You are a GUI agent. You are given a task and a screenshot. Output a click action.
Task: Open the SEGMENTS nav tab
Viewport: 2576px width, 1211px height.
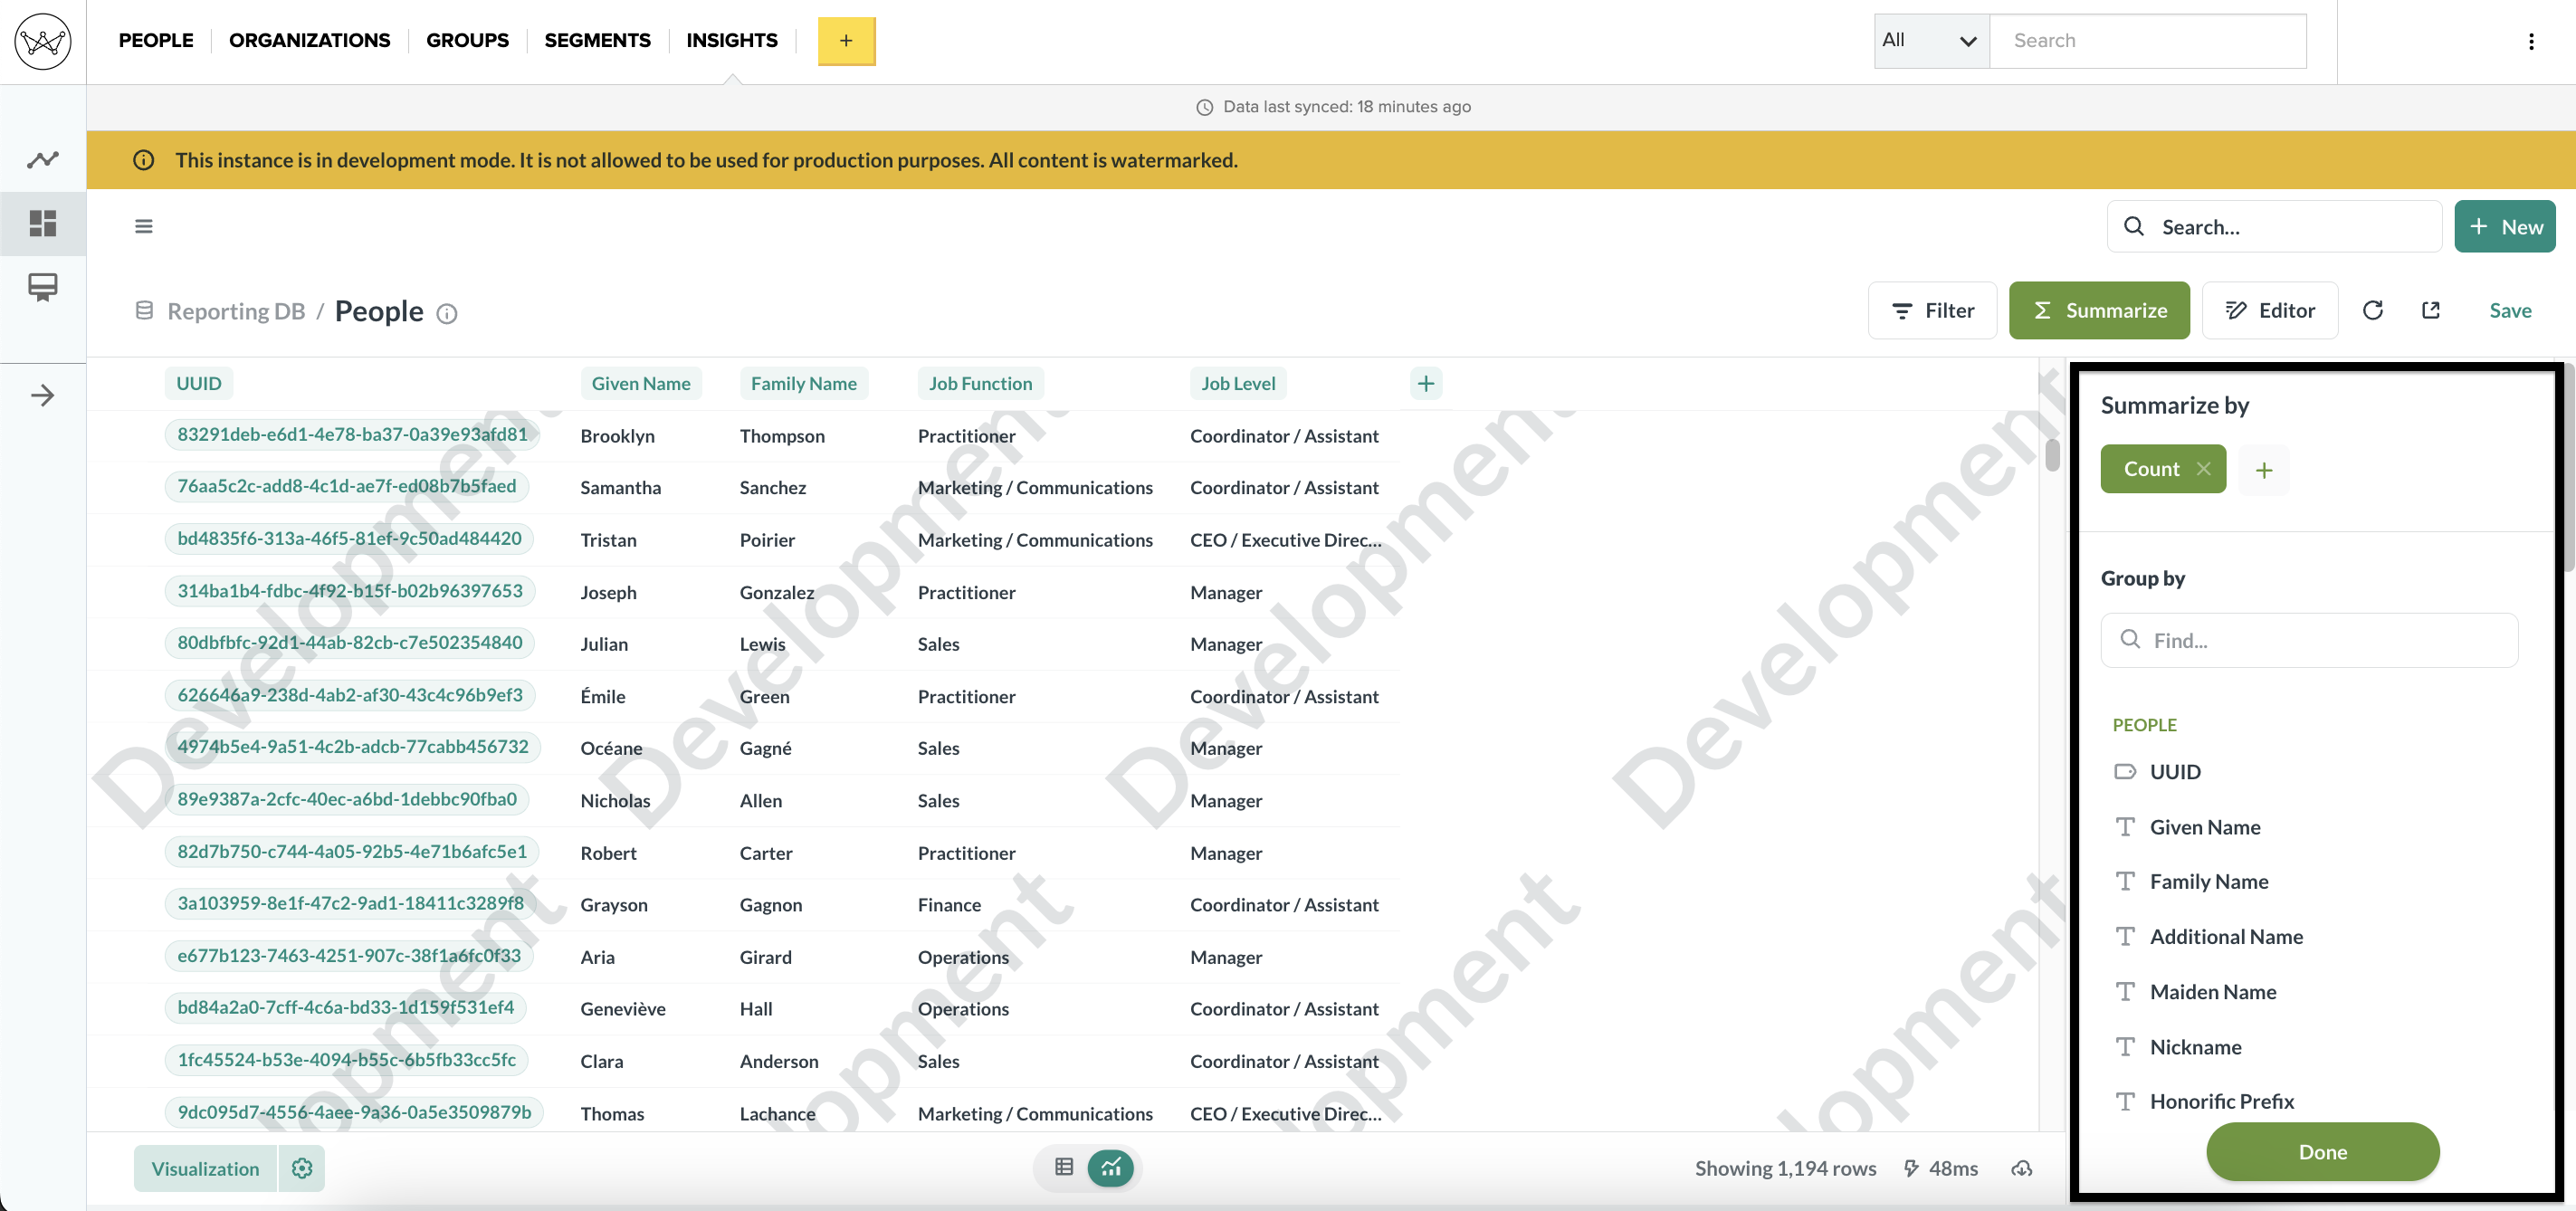point(597,40)
